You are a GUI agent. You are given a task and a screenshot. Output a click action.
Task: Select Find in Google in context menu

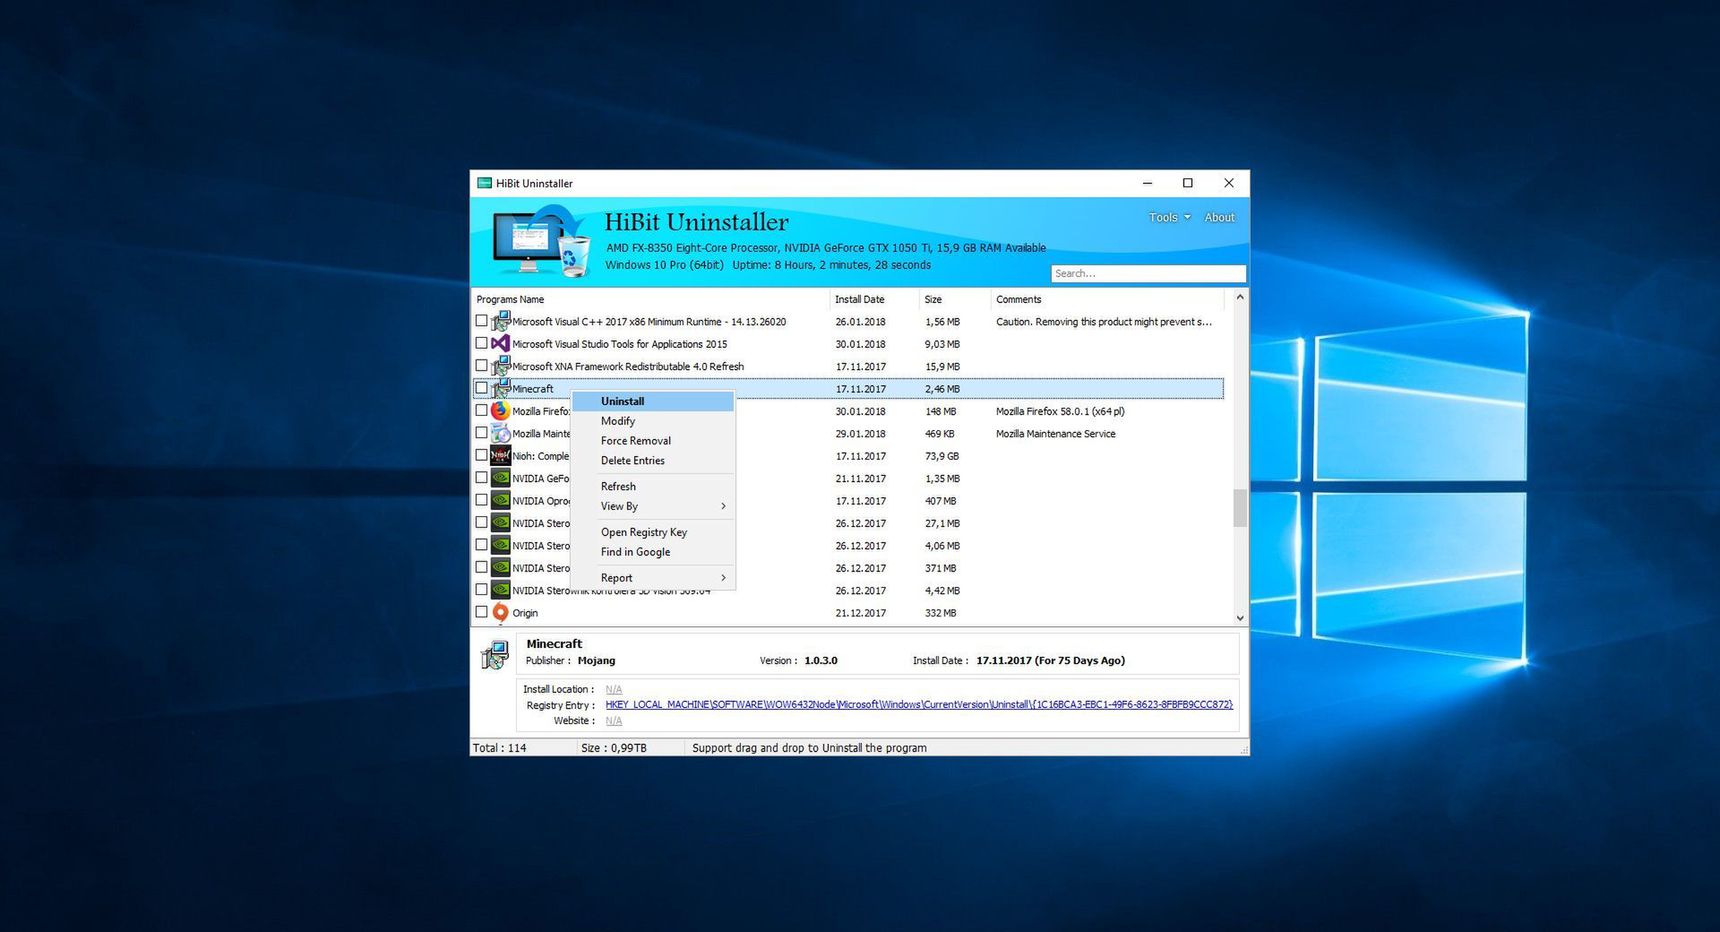pyautogui.click(x=653, y=552)
